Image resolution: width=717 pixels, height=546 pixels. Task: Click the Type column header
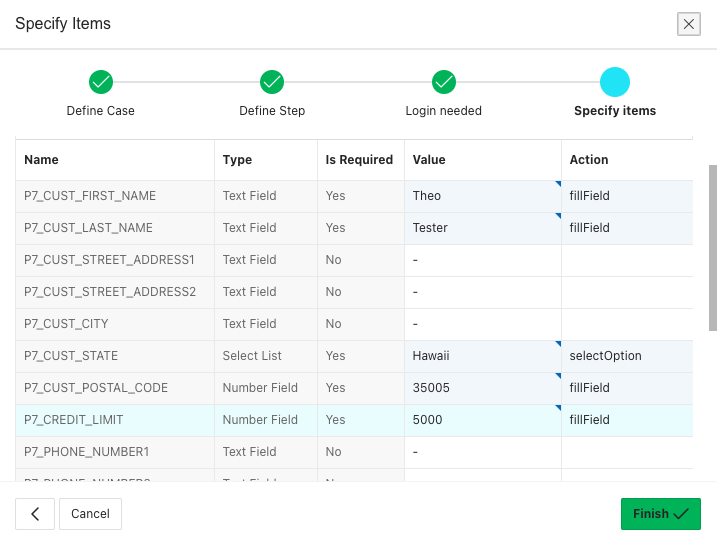click(266, 160)
